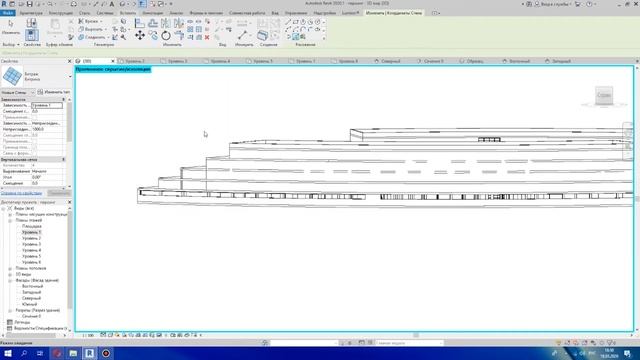Image resolution: width=640 pixels, height=360 pixels.
Task: Switch to the Западный view tab
Action: tap(561, 61)
